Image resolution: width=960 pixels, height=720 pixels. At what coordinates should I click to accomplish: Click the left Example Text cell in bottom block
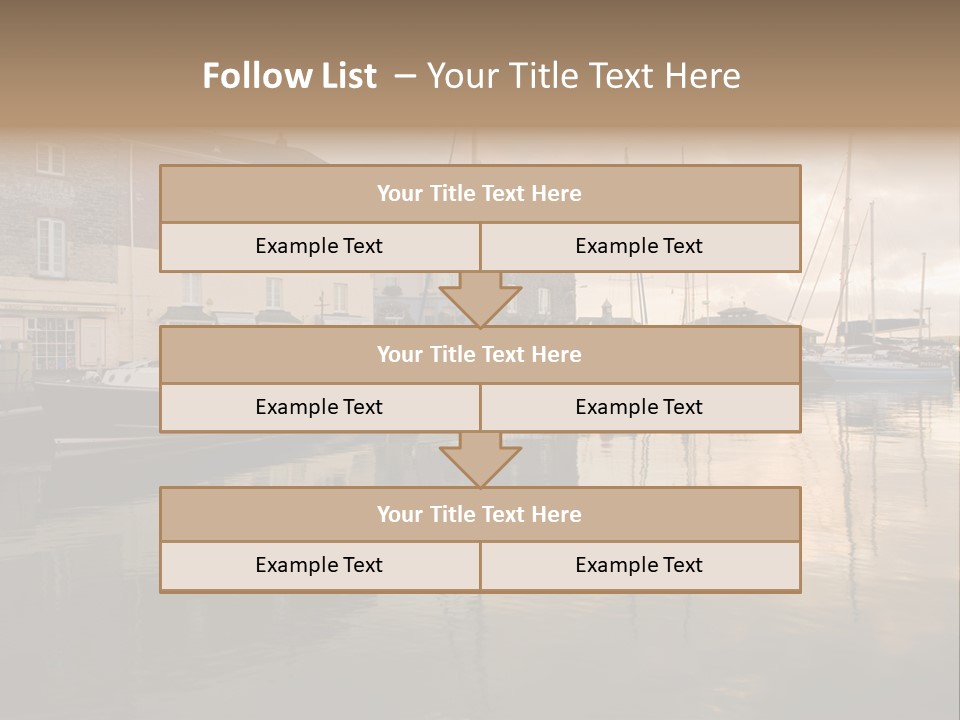pyautogui.click(x=319, y=565)
